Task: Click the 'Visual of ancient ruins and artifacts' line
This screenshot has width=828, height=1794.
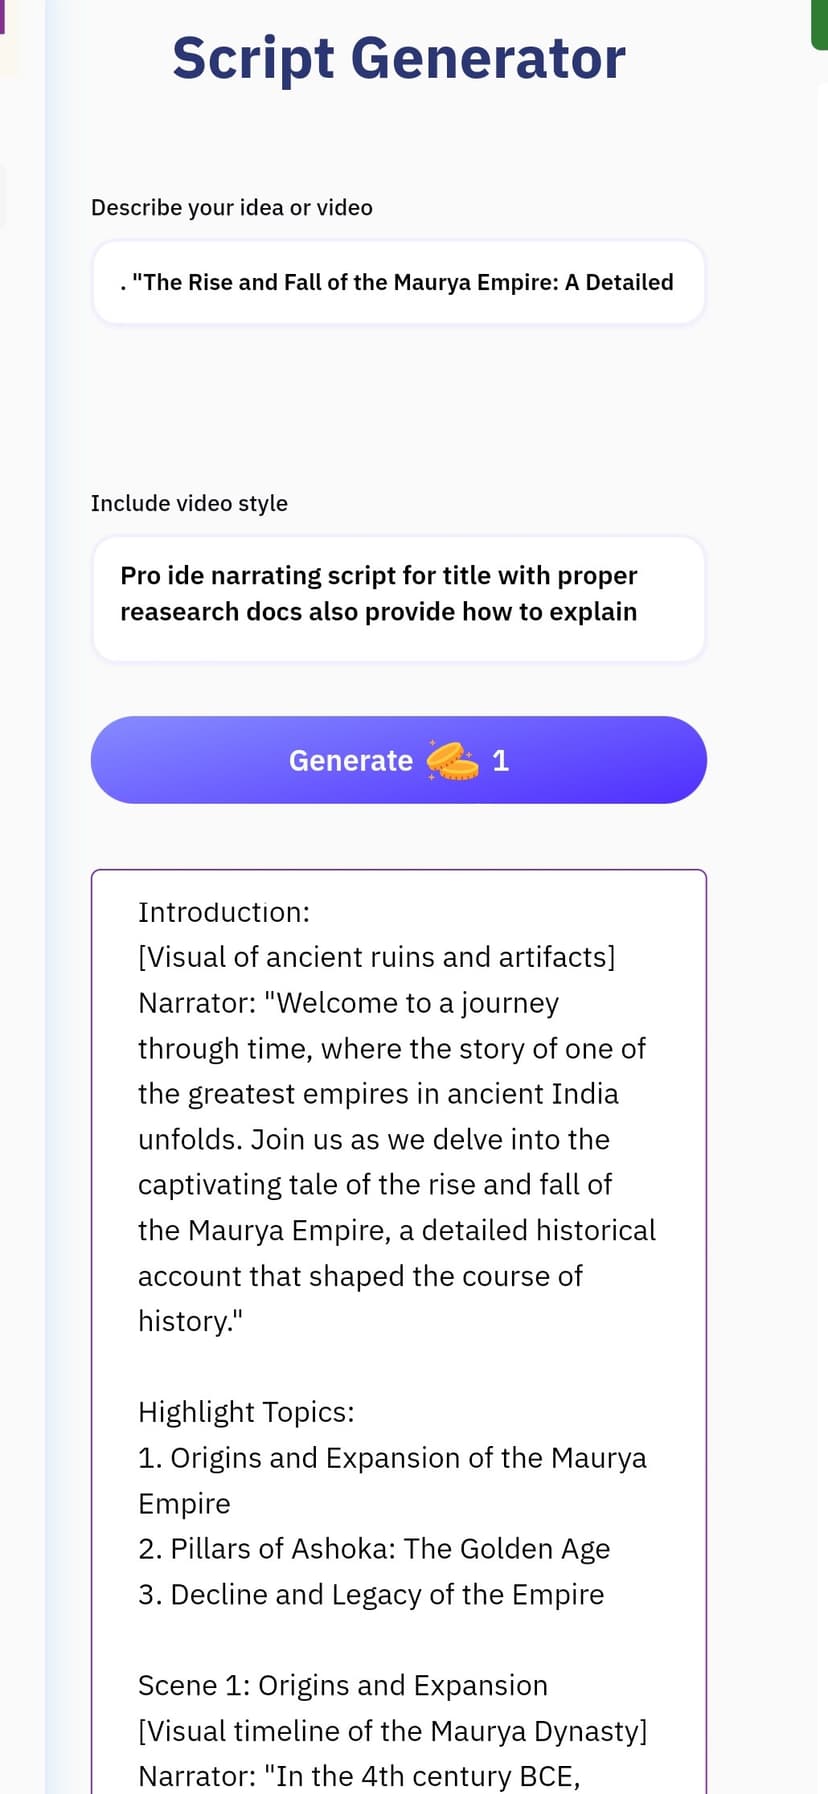Action: [x=377, y=957]
